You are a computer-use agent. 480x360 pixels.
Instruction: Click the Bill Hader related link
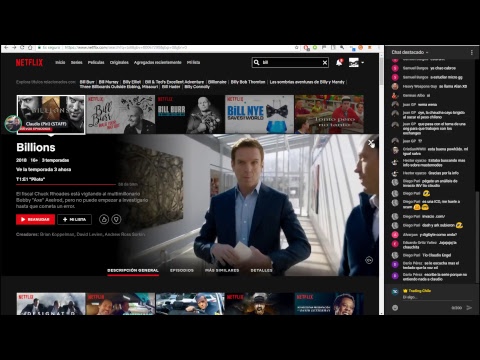(x=171, y=87)
